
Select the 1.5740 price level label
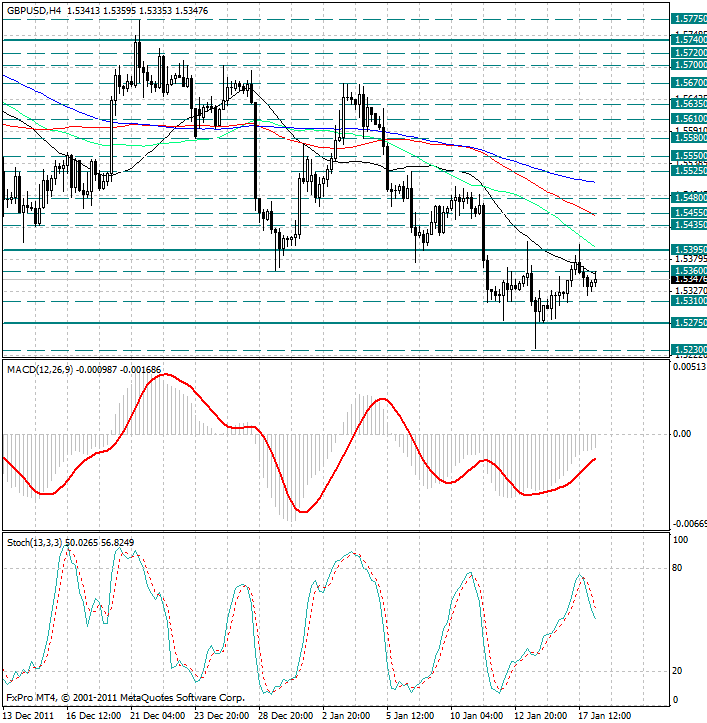[689, 40]
